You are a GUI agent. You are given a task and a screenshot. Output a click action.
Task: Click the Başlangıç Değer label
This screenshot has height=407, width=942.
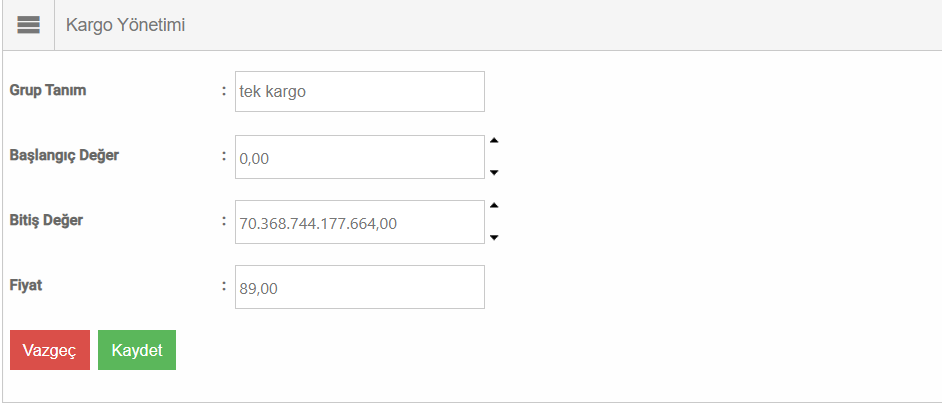[64, 155]
